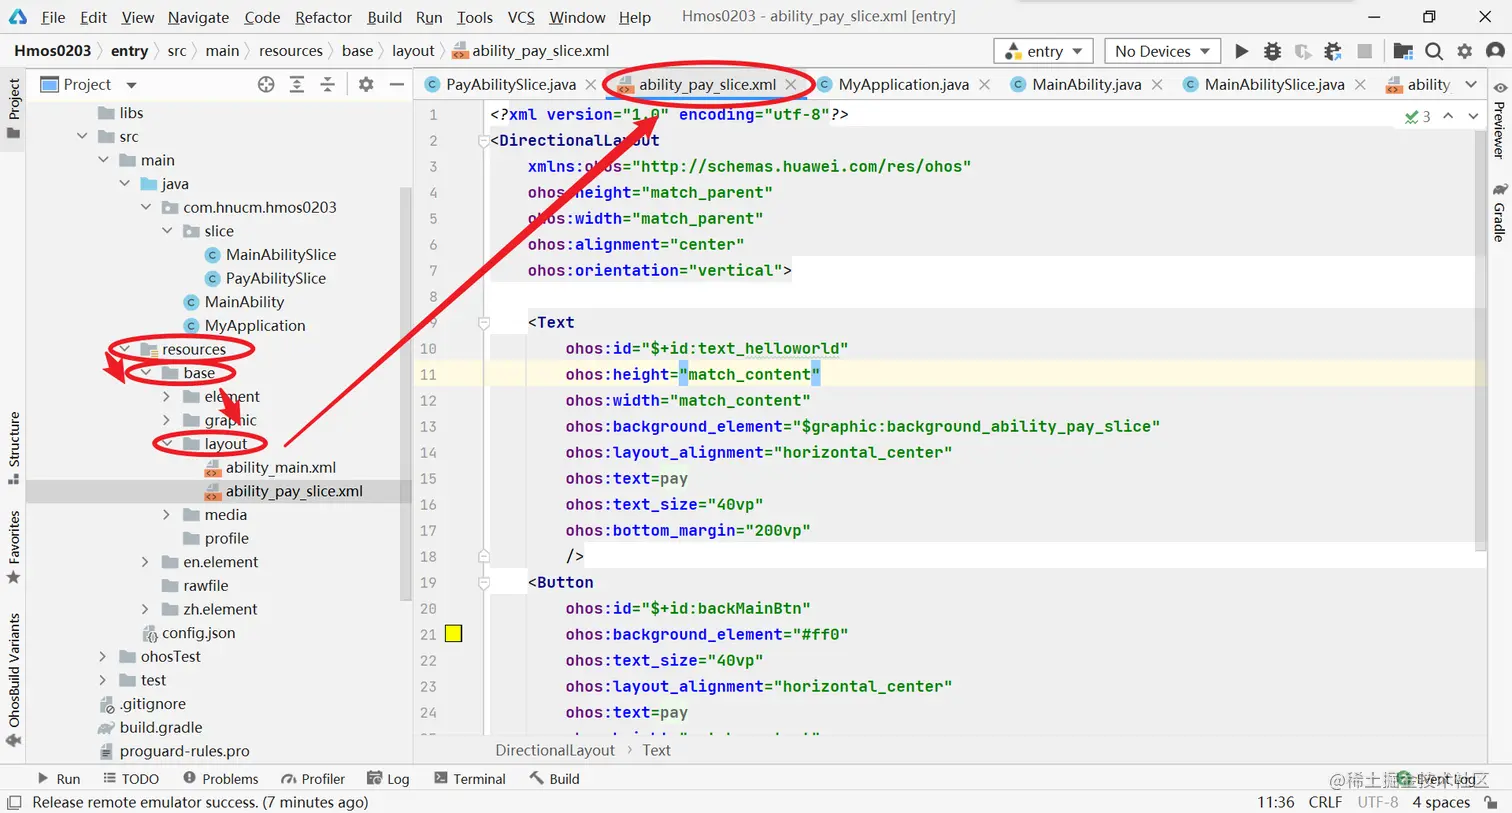This screenshot has height=813, width=1512.
Task: Open MainAbilitySlice in project tree
Action: (280, 255)
